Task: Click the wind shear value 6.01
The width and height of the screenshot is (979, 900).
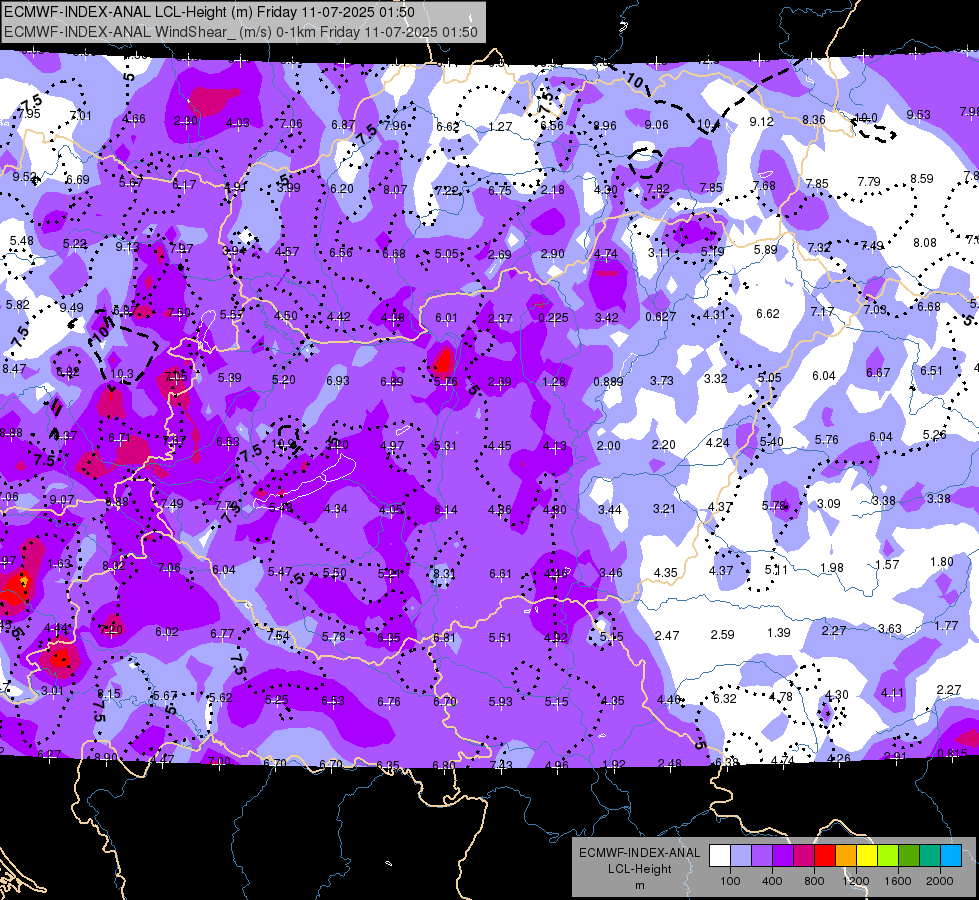Action: tap(446, 317)
